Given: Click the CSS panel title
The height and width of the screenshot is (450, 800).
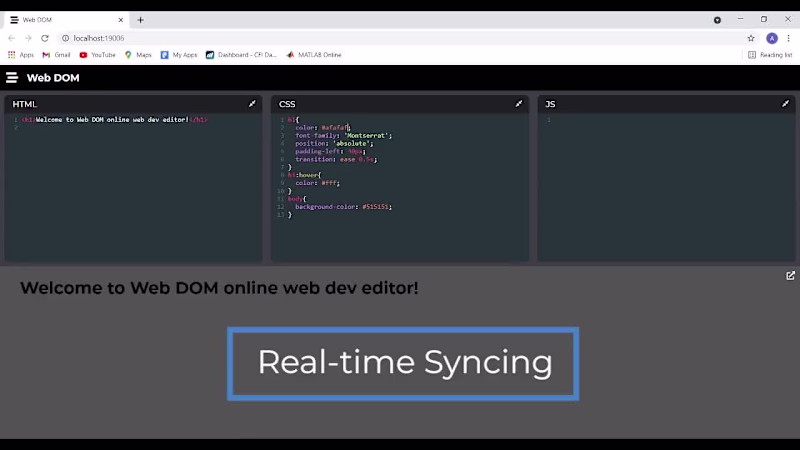Looking at the screenshot, I should point(287,104).
